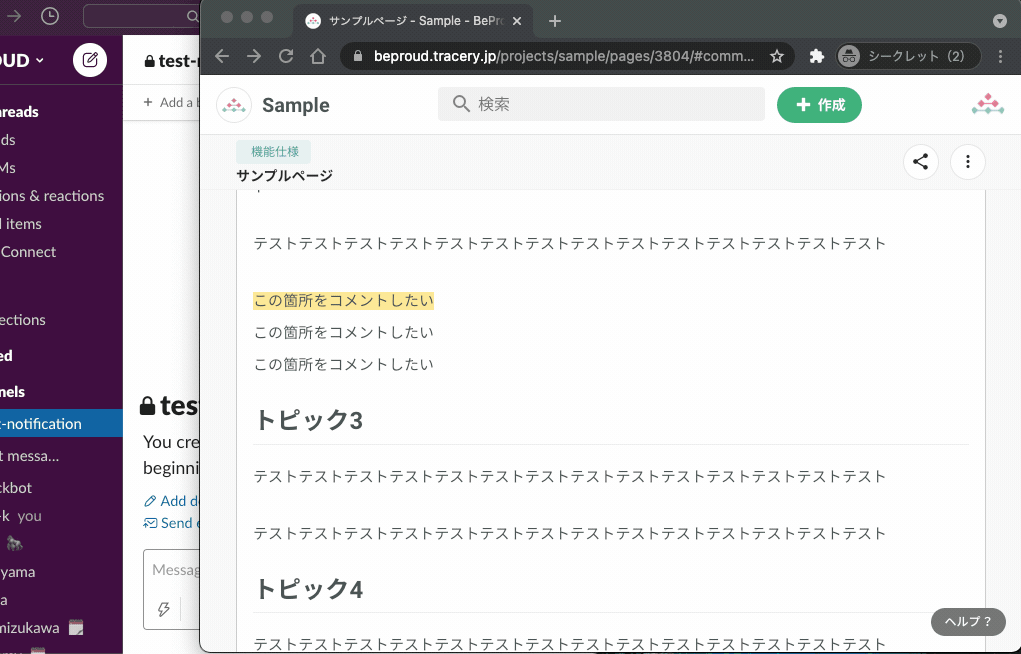Open Chrome's three-dot main menu

tap(1000, 56)
